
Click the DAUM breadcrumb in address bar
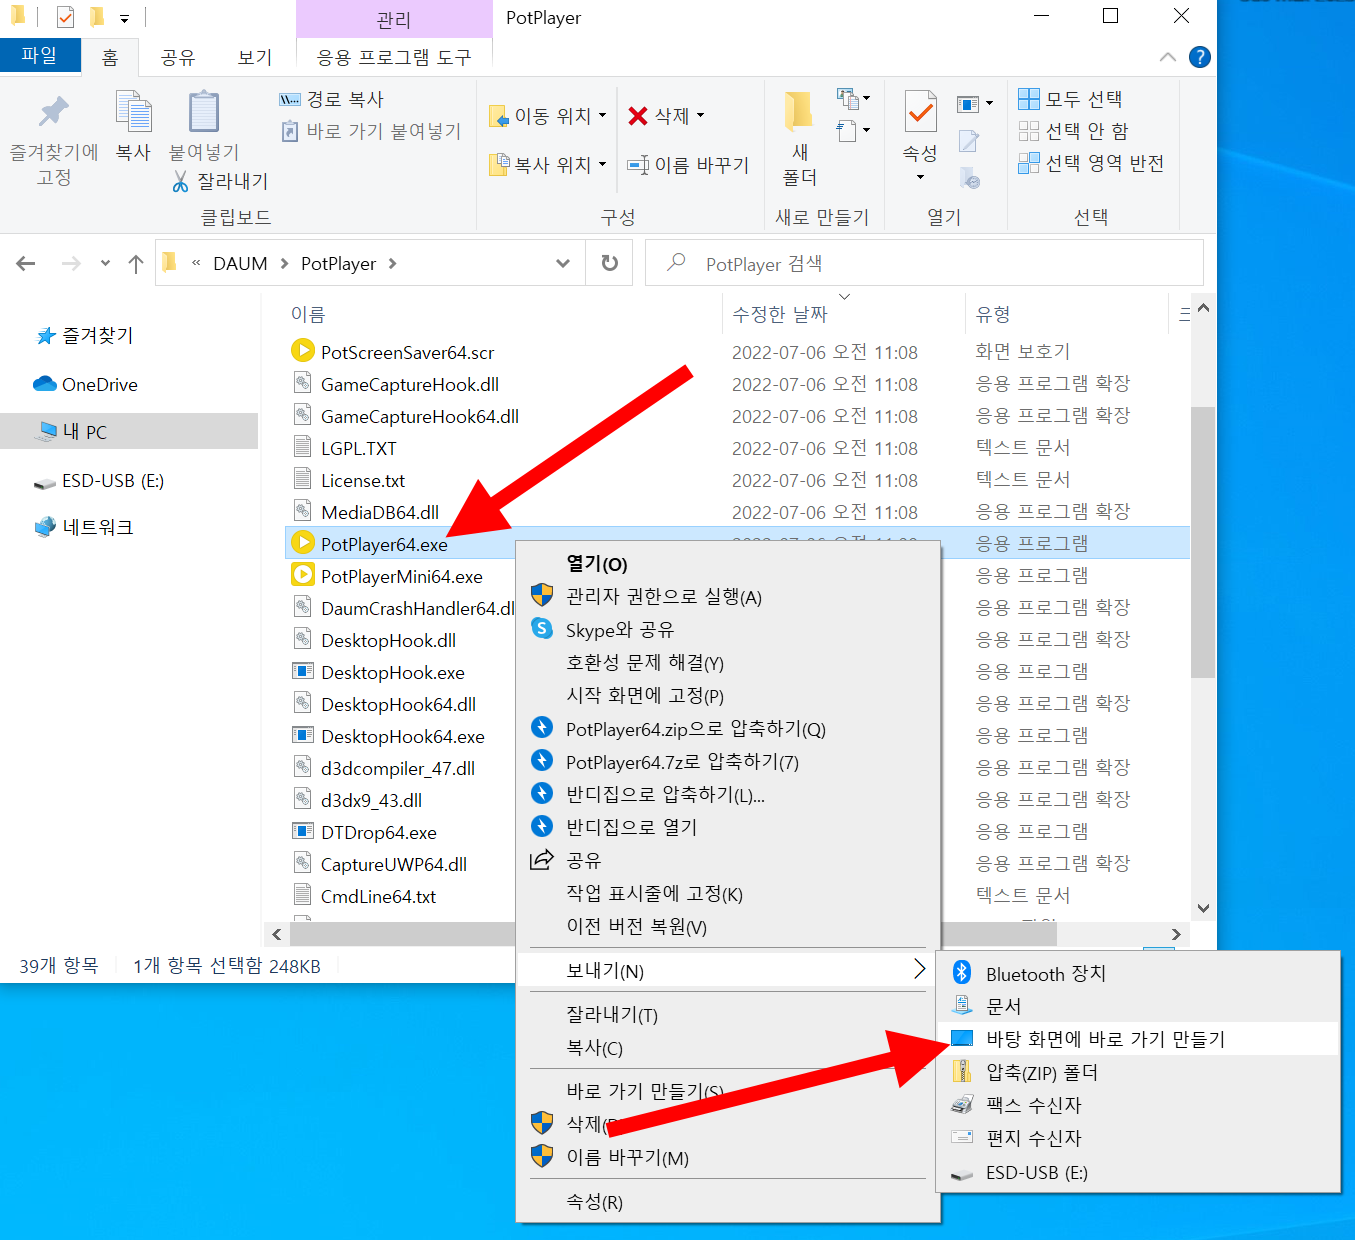coord(240,263)
